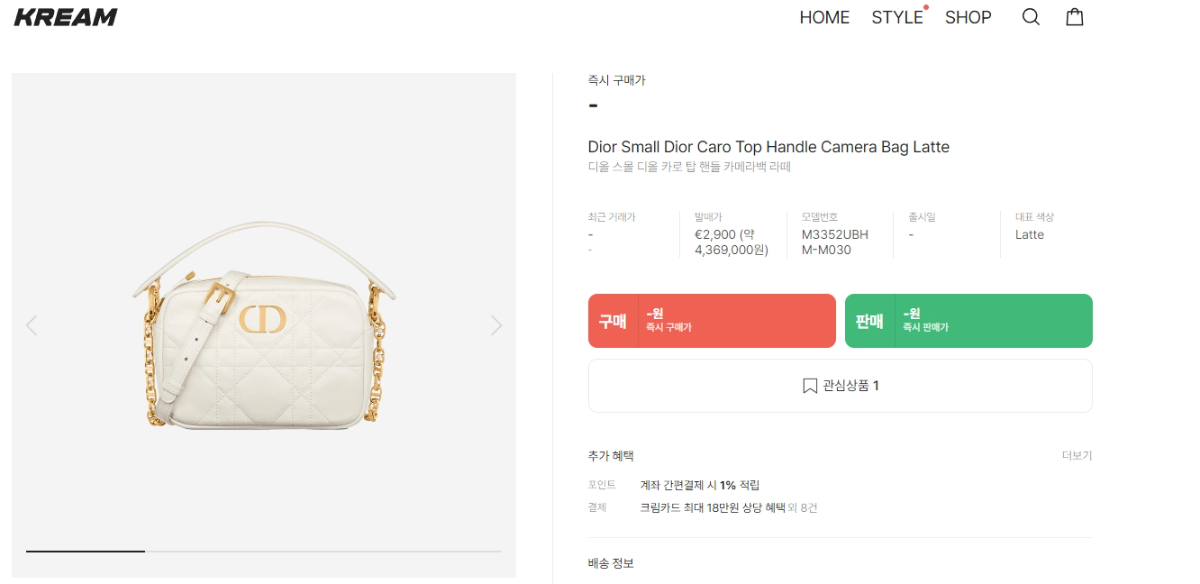
Task: Click the Dior Caro bag product image
Action: pyautogui.click(x=264, y=325)
